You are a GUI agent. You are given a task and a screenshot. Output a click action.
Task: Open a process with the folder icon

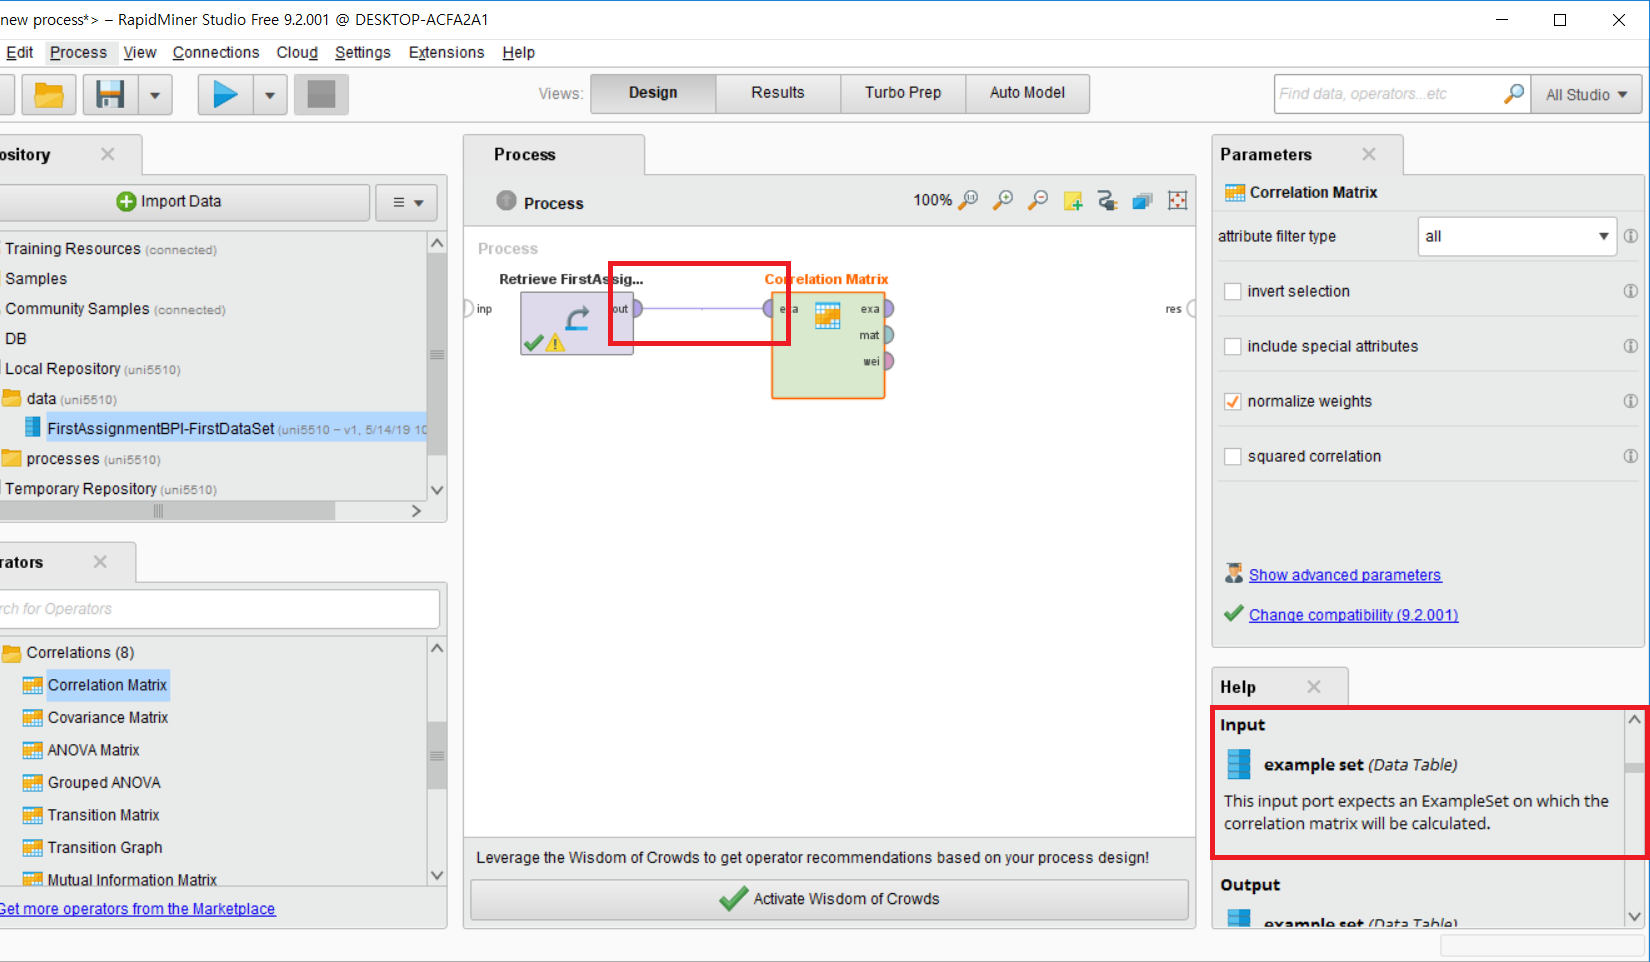[x=49, y=95]
